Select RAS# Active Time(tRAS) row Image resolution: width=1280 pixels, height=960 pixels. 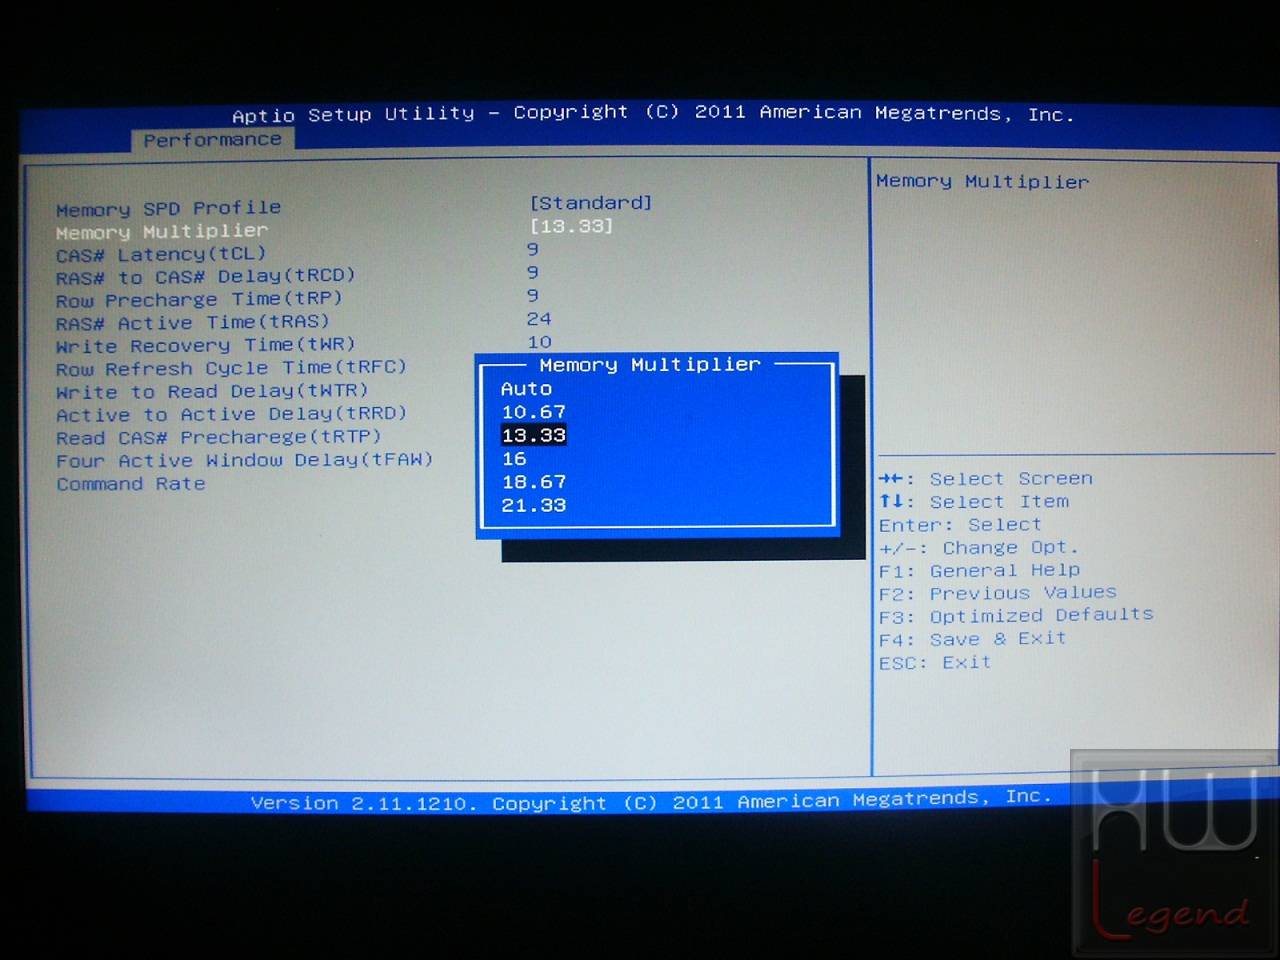(x=193, y=322)
